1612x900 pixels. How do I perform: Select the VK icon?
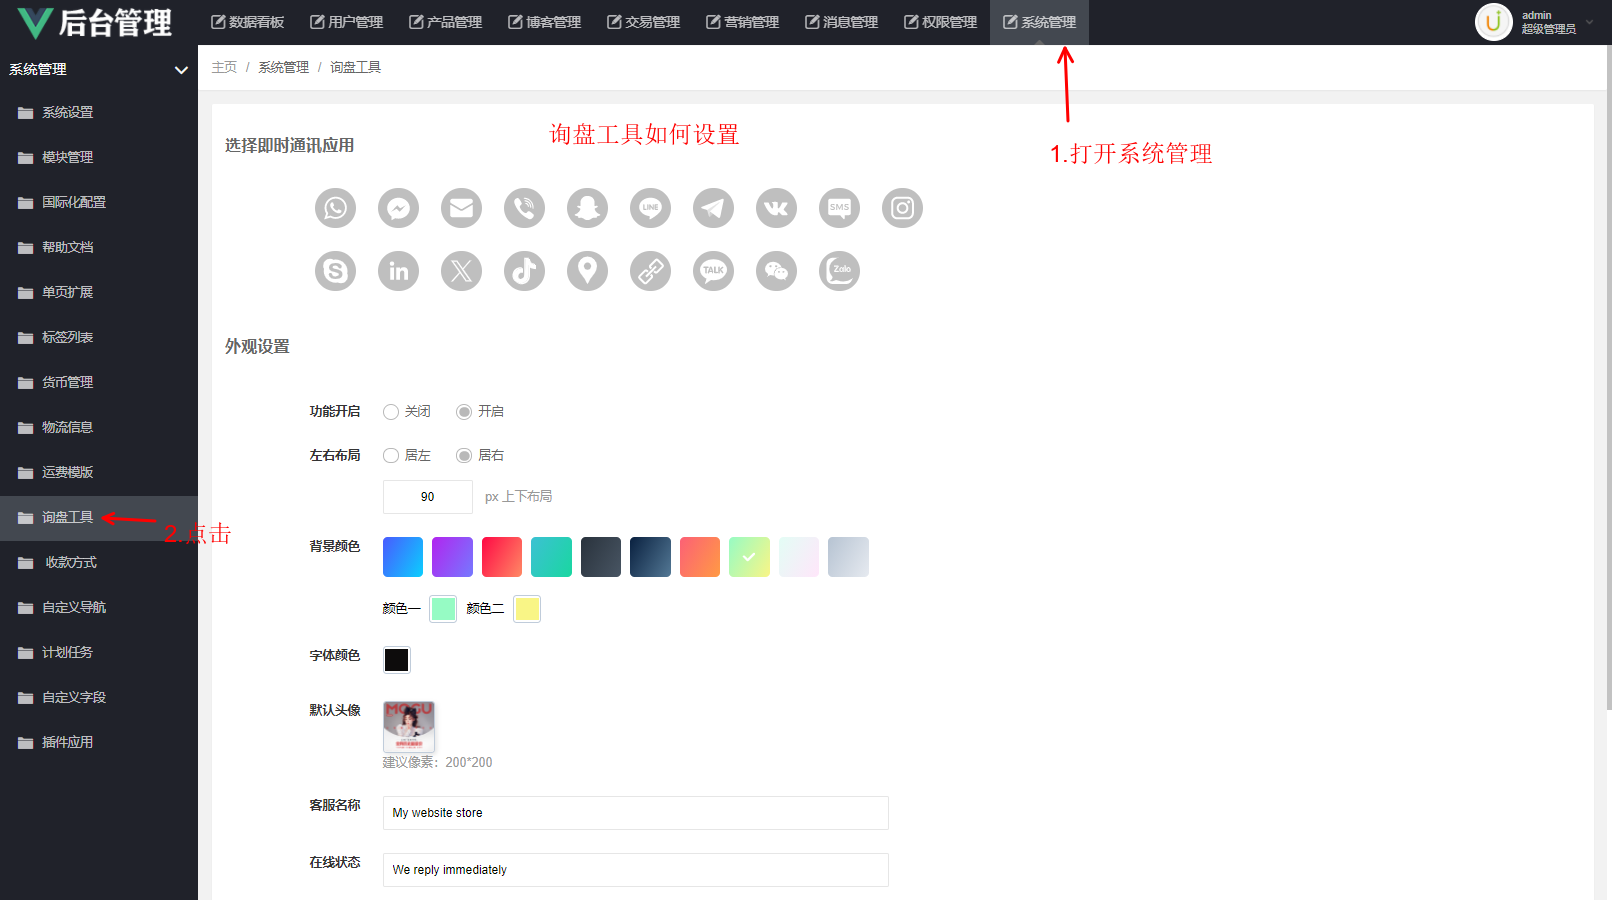pyautogui.click(x=776, y=208)
